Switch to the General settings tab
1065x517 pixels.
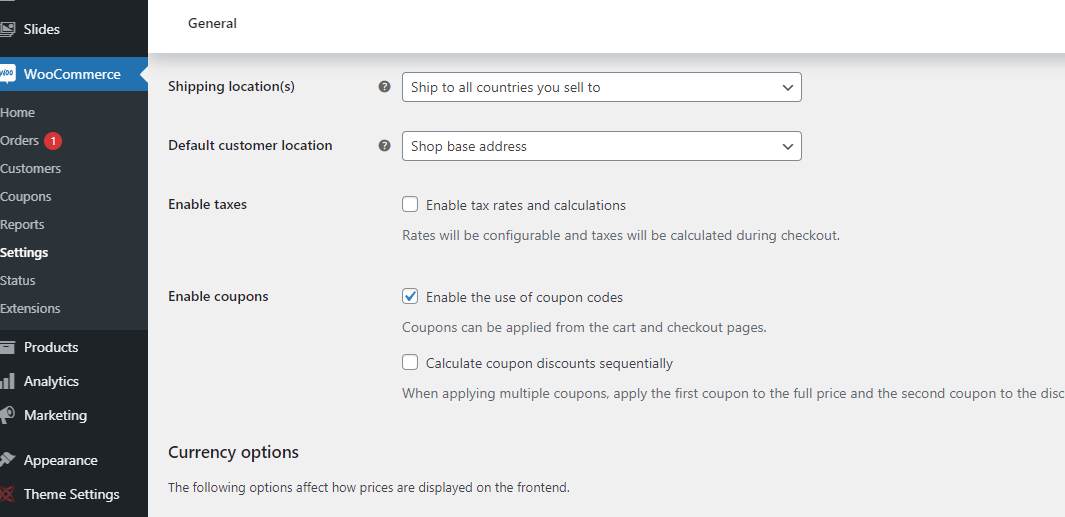pos(212,23)
